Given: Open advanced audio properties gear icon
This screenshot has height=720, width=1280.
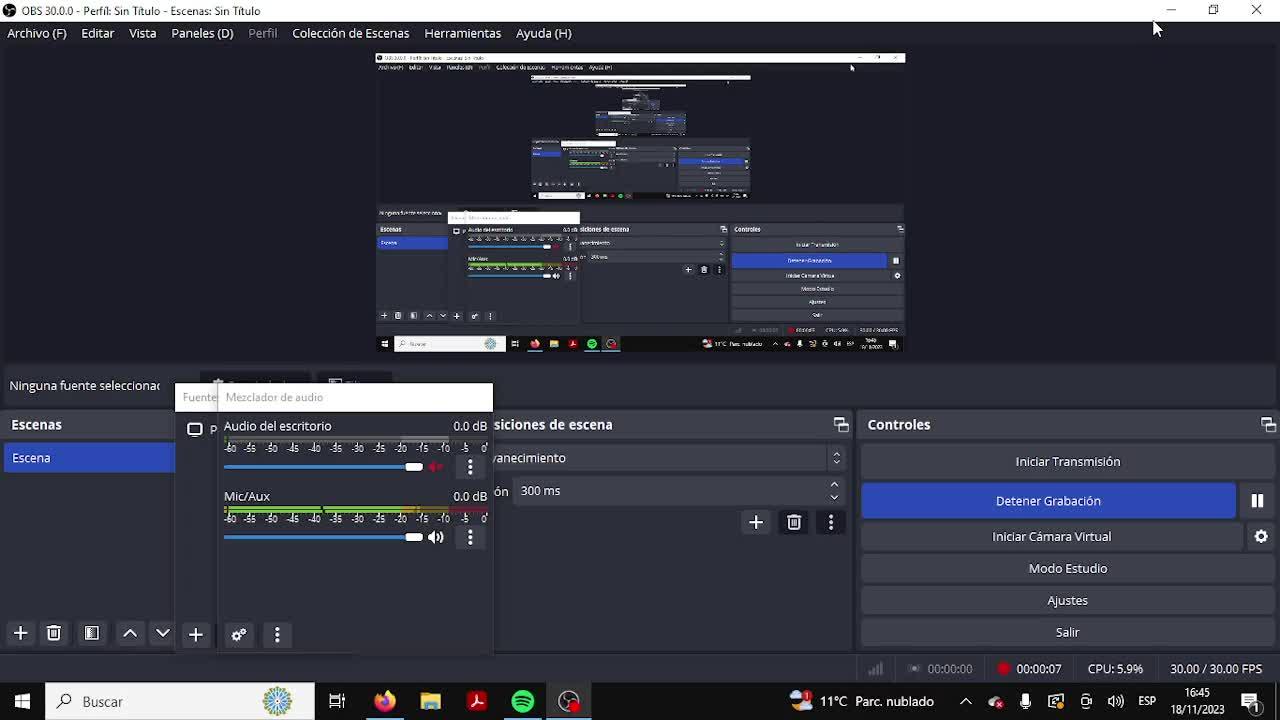Looking at the screenshot, I should click(239, 635).
